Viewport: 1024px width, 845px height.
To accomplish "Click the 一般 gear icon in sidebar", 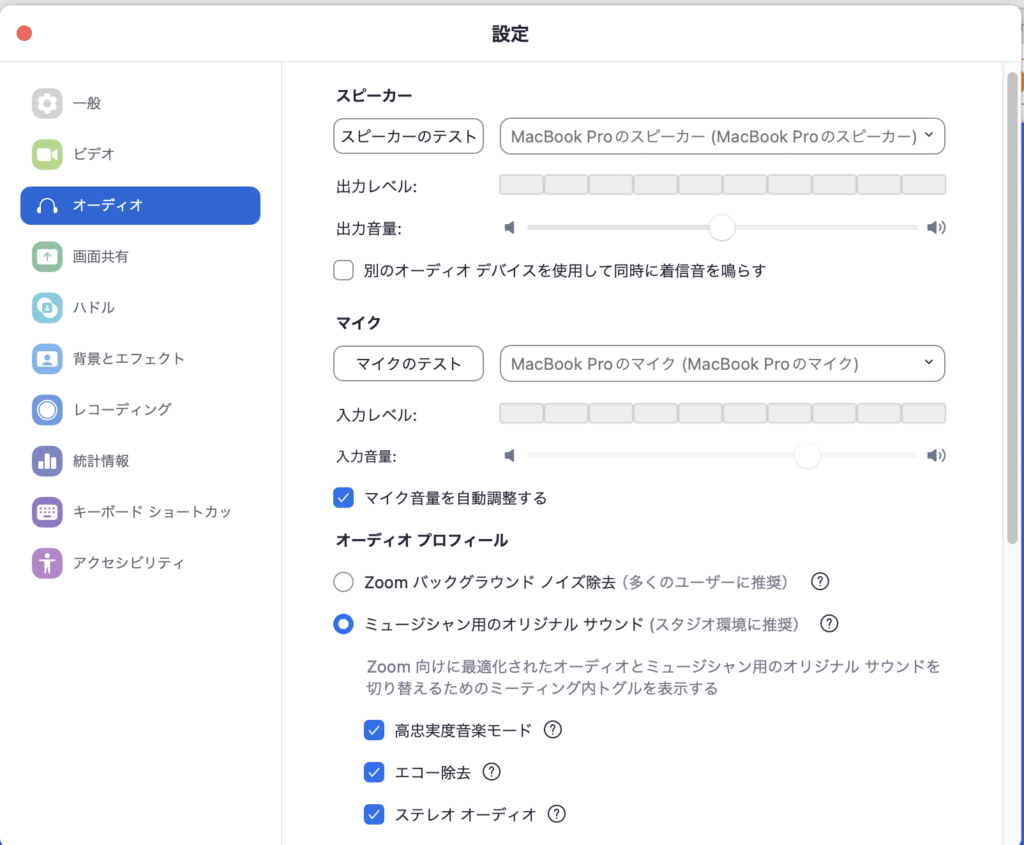I will (47, 103).
